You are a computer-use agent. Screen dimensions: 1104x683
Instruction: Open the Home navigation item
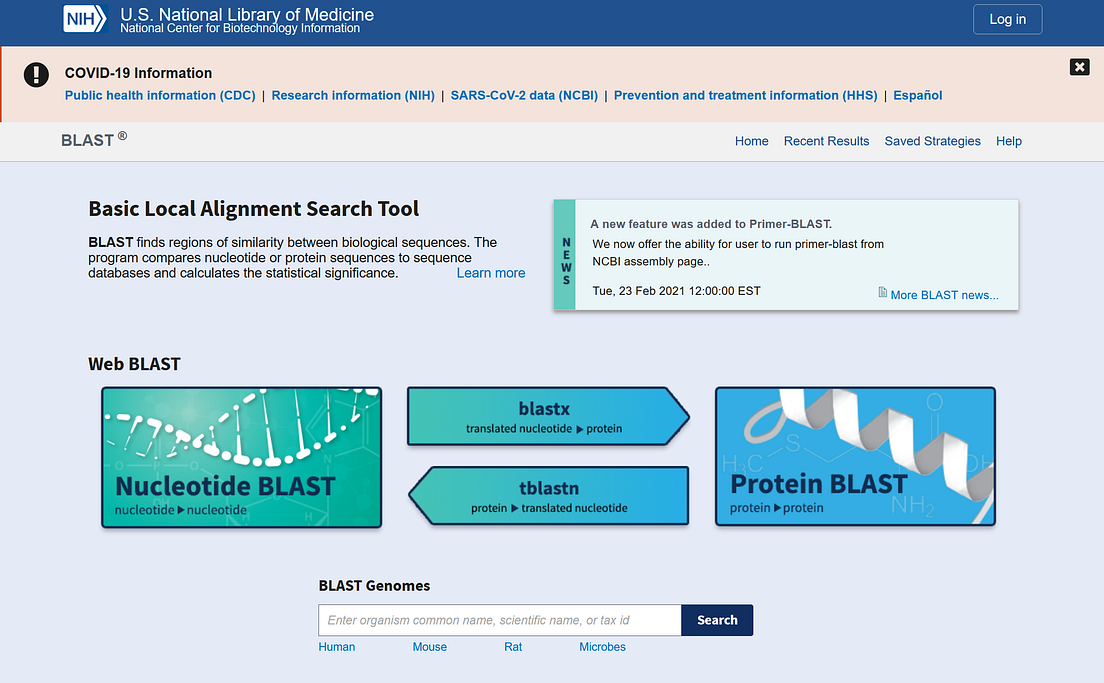point(751,141)
